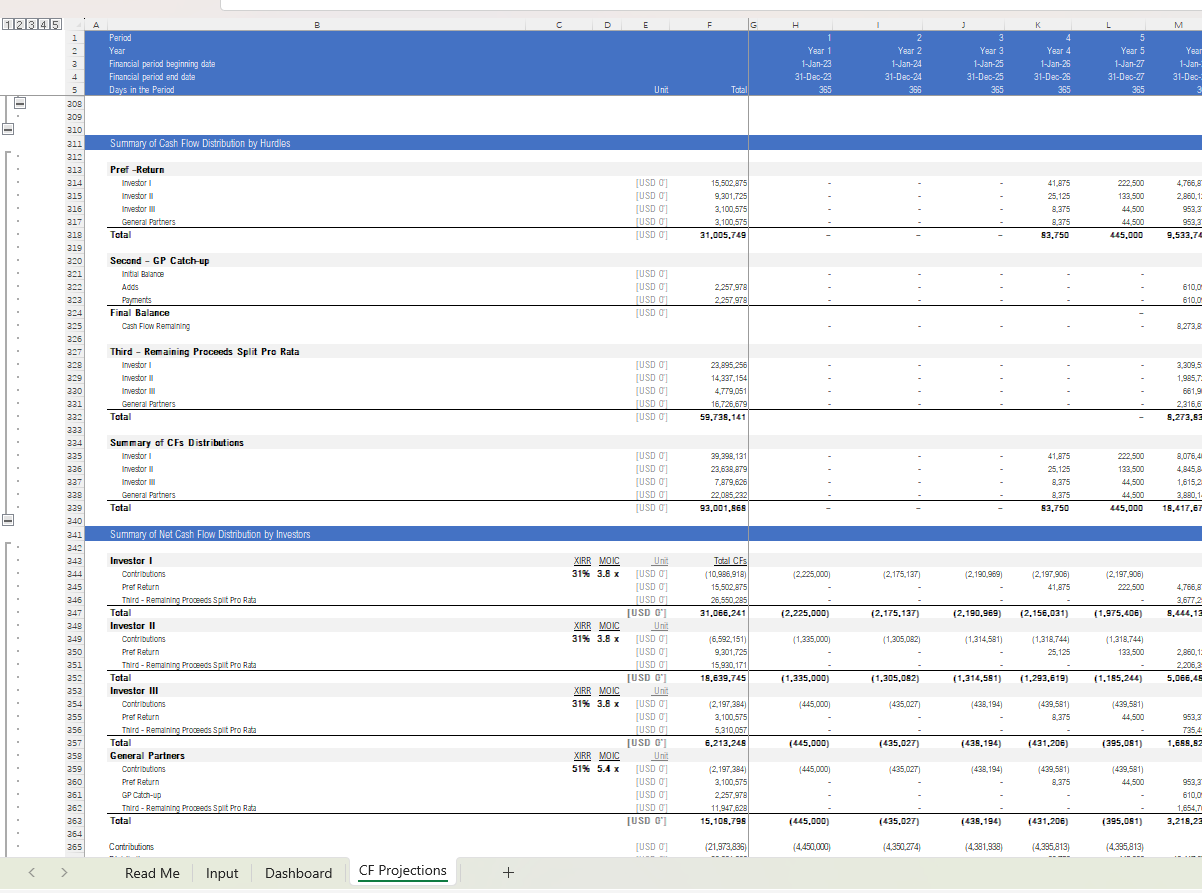Screen dimensions: 1202x893
Task: Select row 318 header
Action: (x=74, y=235)
